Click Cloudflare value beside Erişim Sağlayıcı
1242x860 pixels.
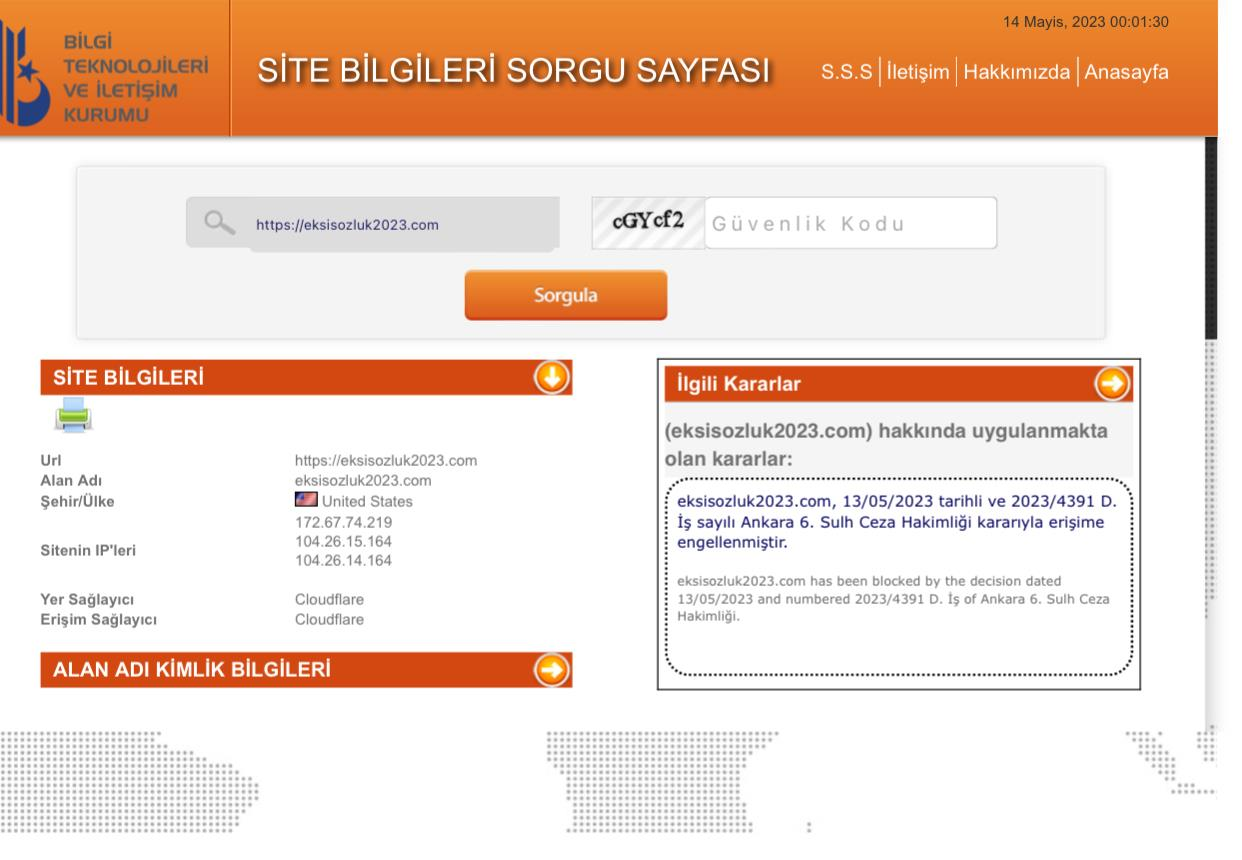(x=329, y=619)
